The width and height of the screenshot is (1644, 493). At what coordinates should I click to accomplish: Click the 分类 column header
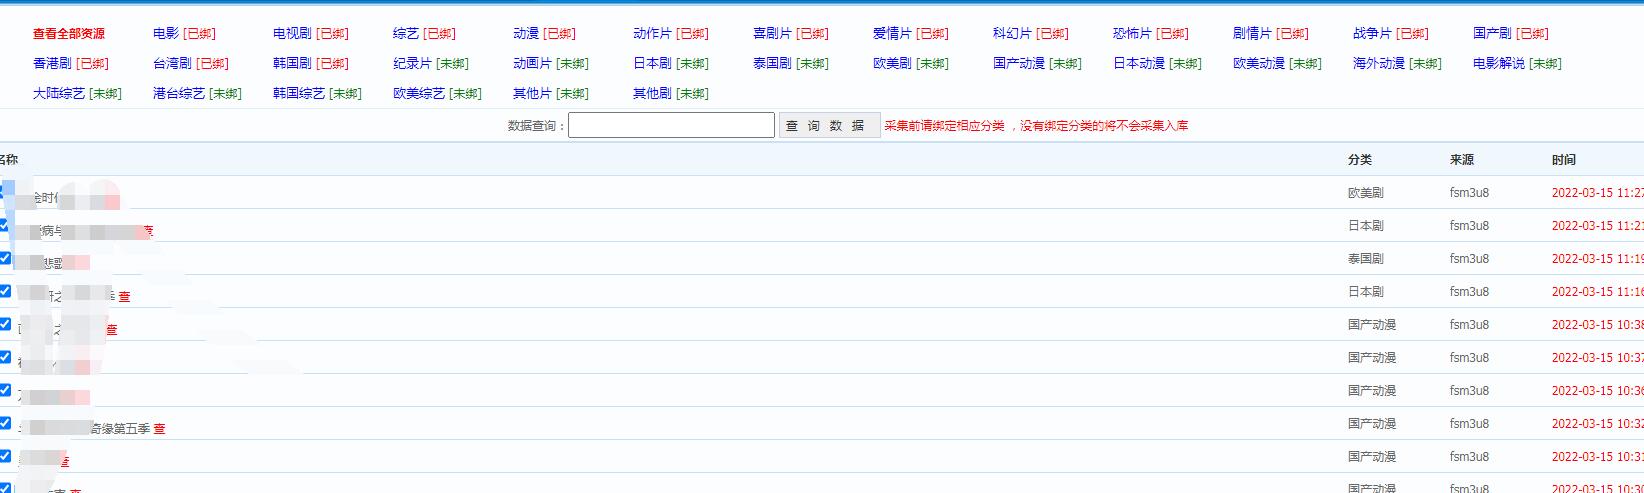point(1359,160)
